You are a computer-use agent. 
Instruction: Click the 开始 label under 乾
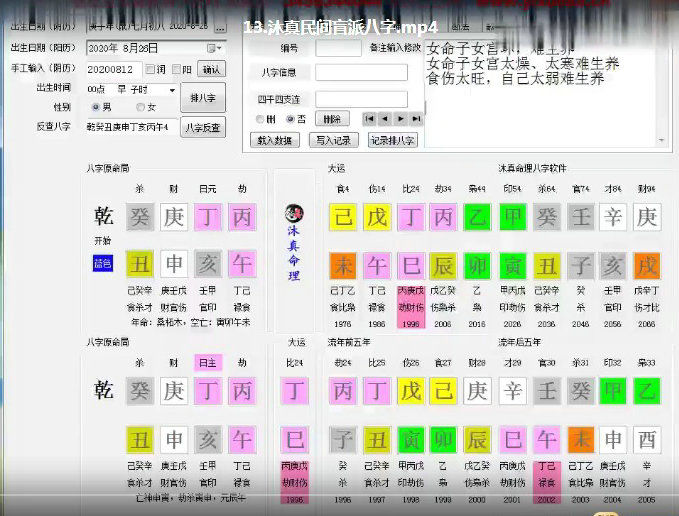(x=103, y=240)
